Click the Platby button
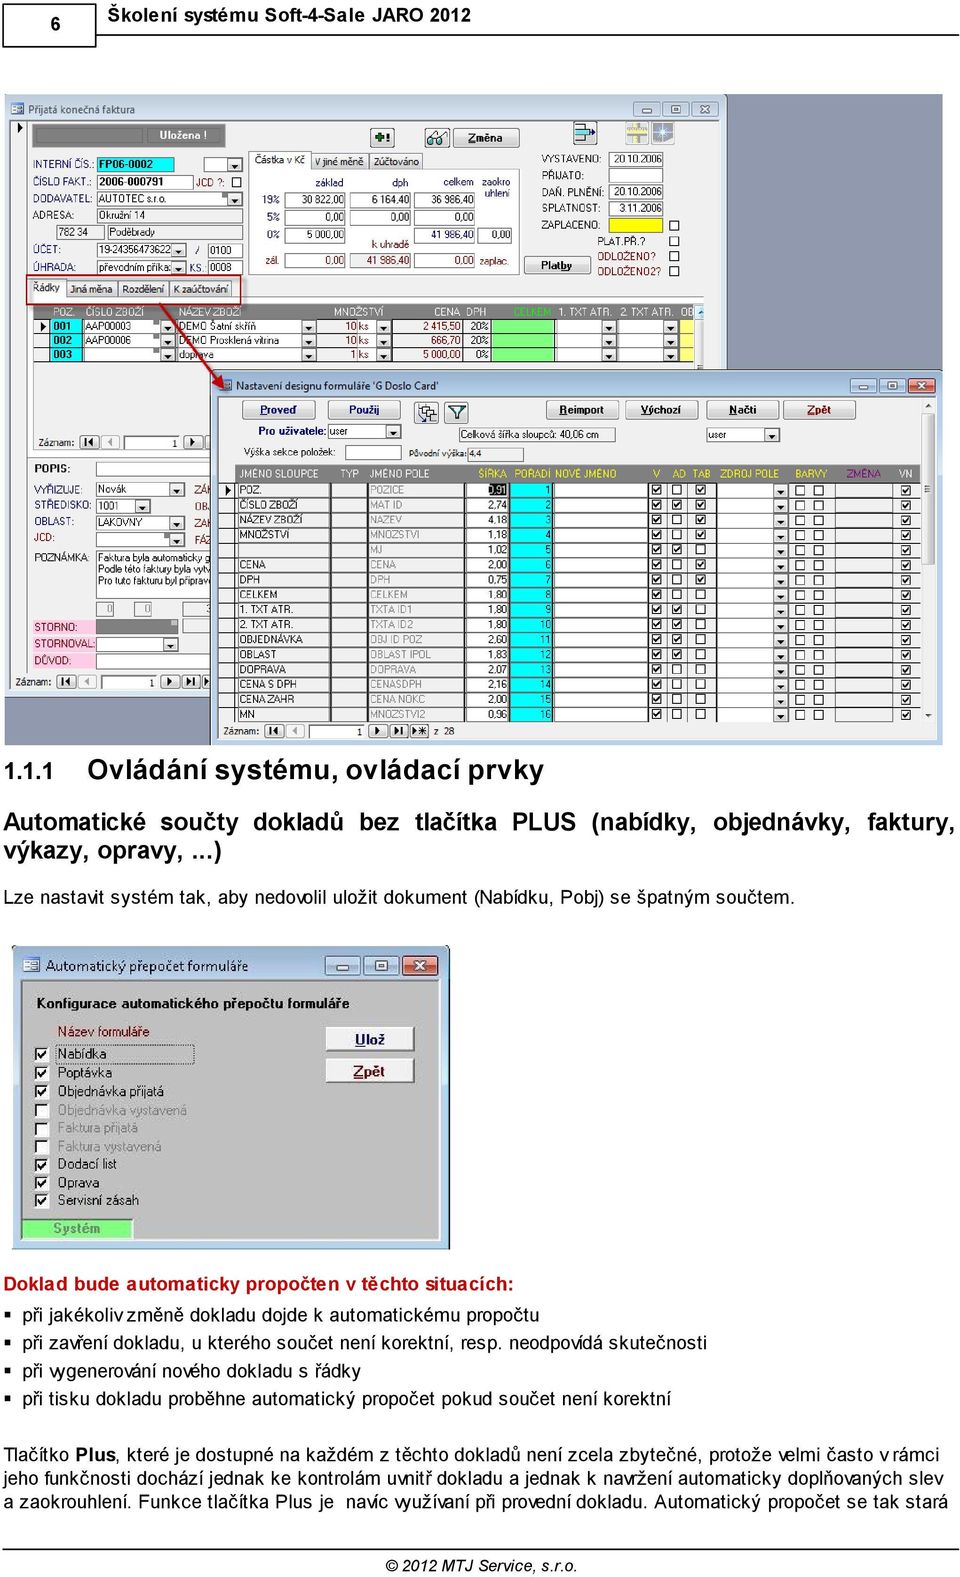This screenshot has height=1577, width=960. [x=556, y=265]
